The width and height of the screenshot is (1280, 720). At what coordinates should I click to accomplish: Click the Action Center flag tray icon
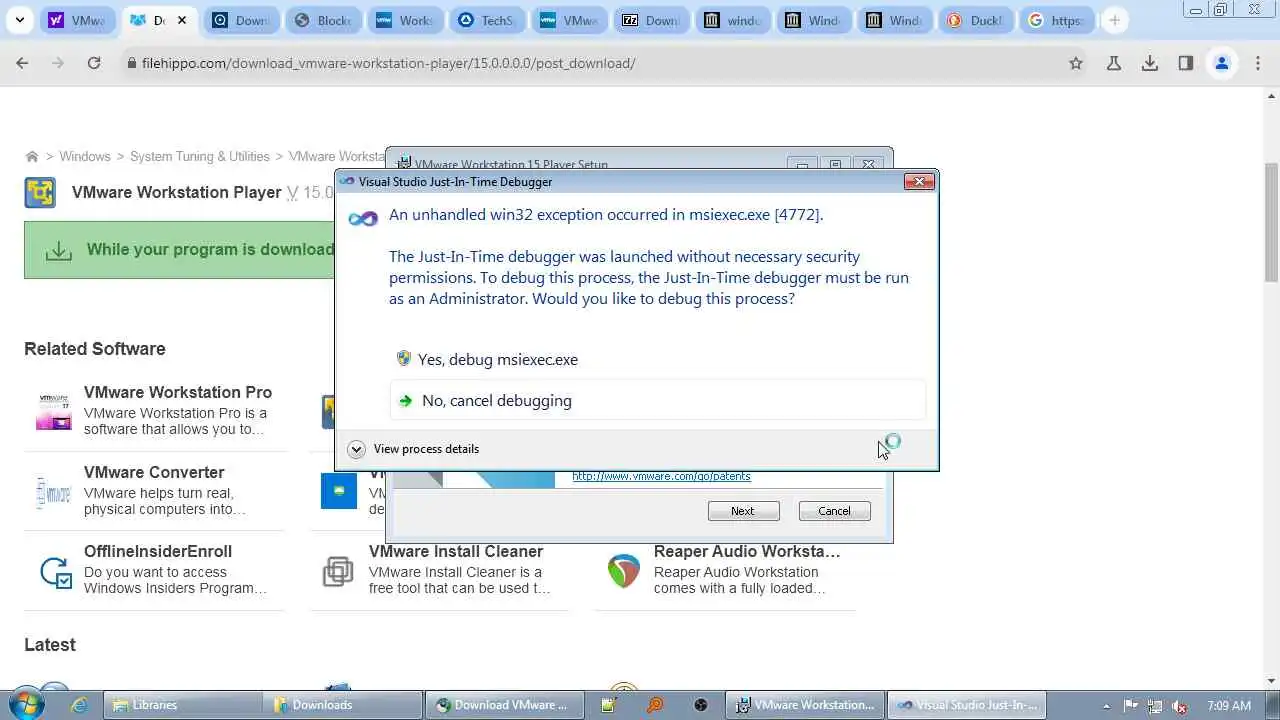pyautogui.click(x=1132, y=705)
